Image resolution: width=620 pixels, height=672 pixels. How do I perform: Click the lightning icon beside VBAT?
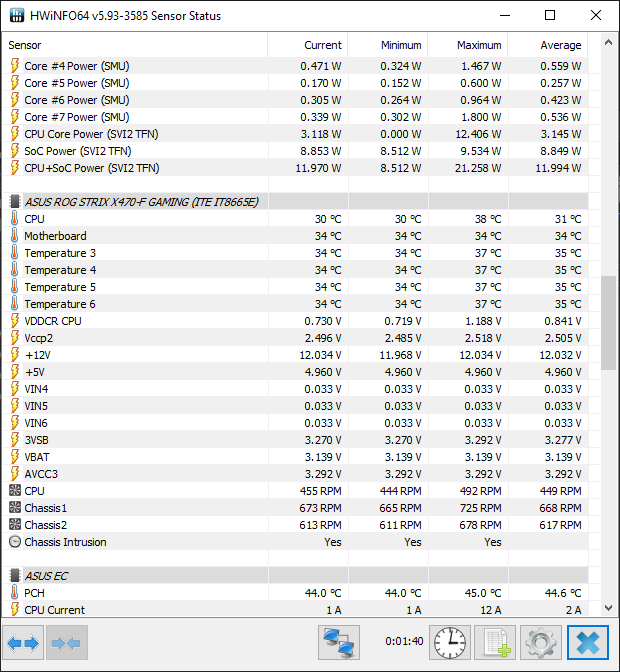pos(15,457)
